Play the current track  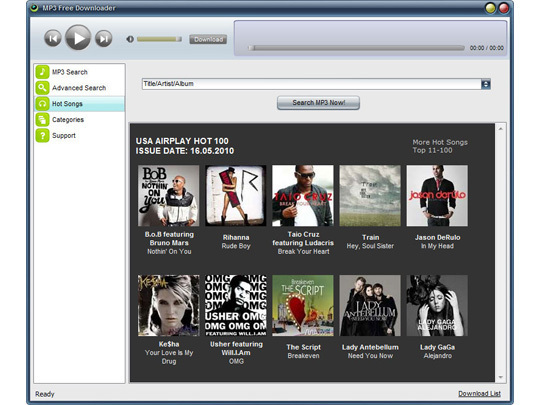(x=78, y=38)
